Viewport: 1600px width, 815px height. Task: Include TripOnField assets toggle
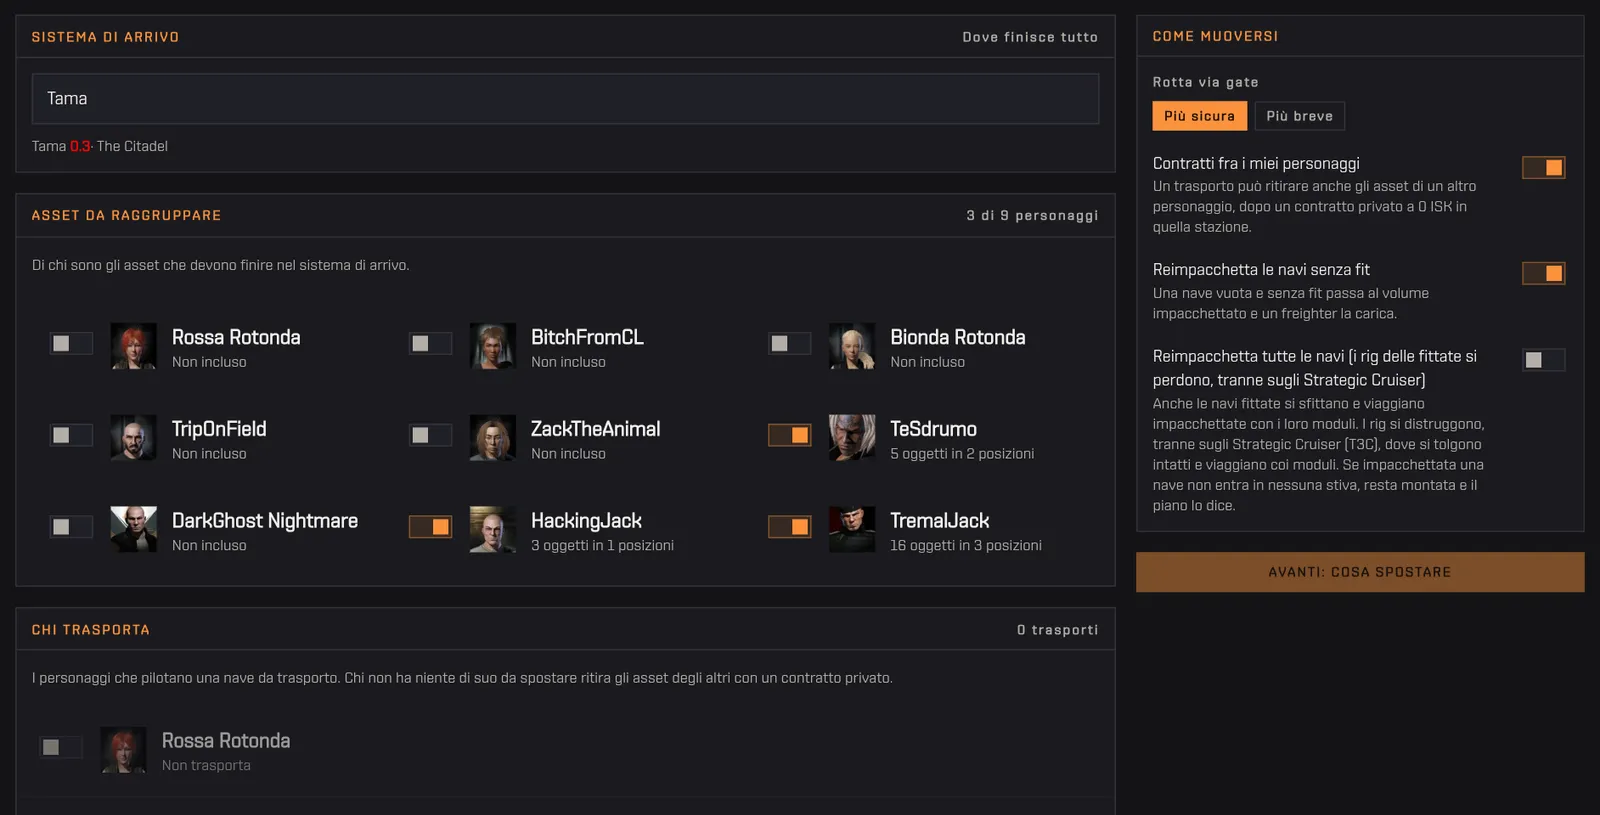pyautogui.click(x=71, y=435)
